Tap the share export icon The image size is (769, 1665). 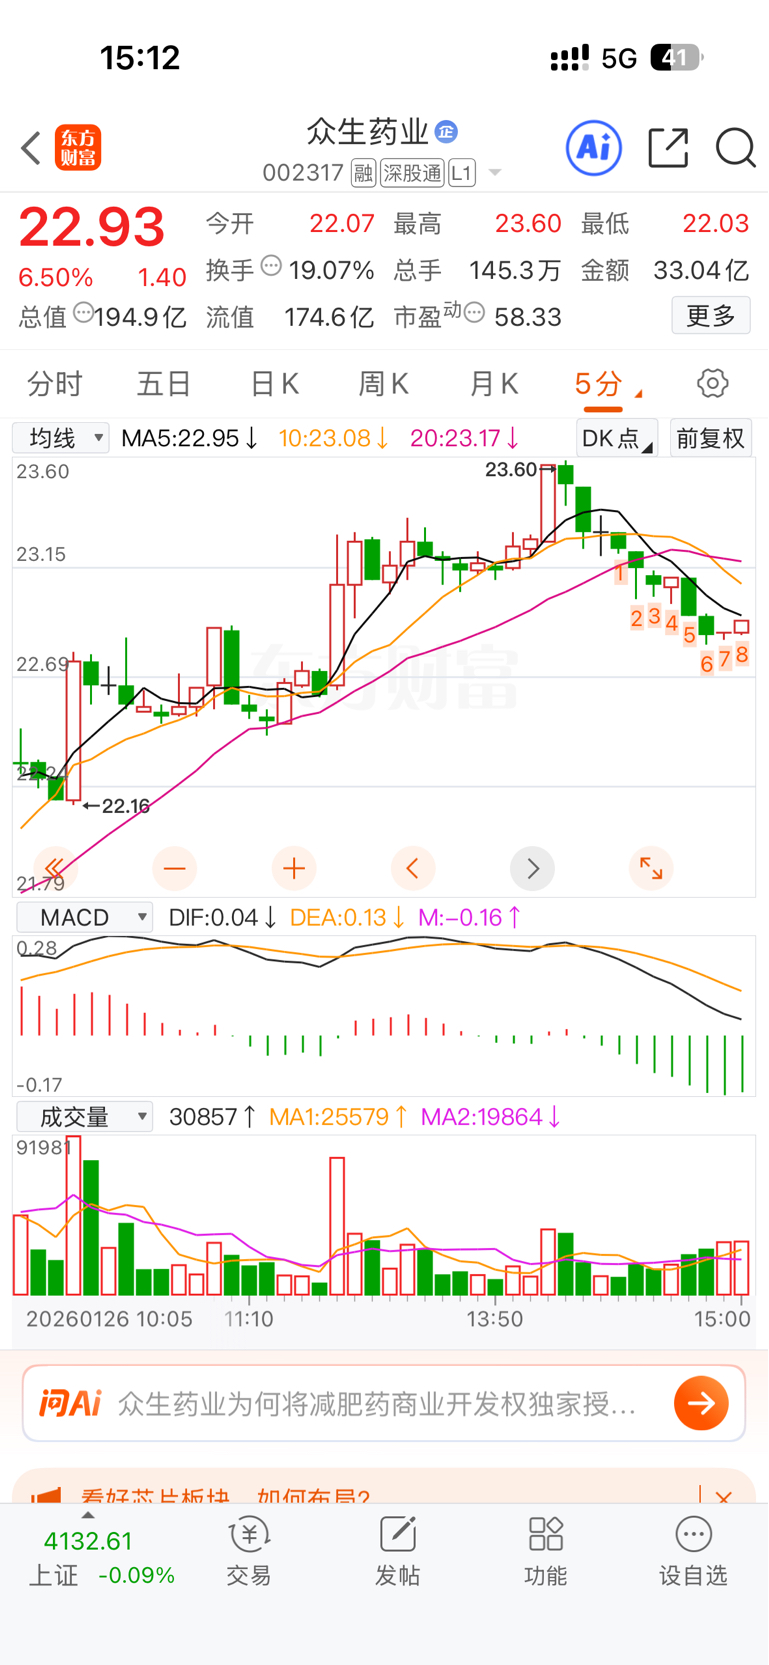[x=668, y=148]
